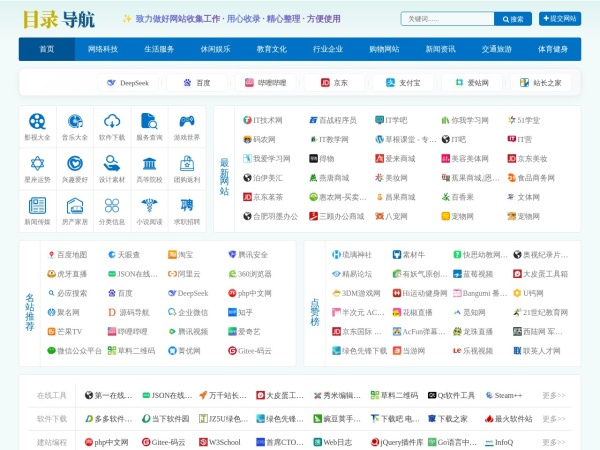Click the 分类信息 category icon
The image size is (600, 450).
(112, 205)
